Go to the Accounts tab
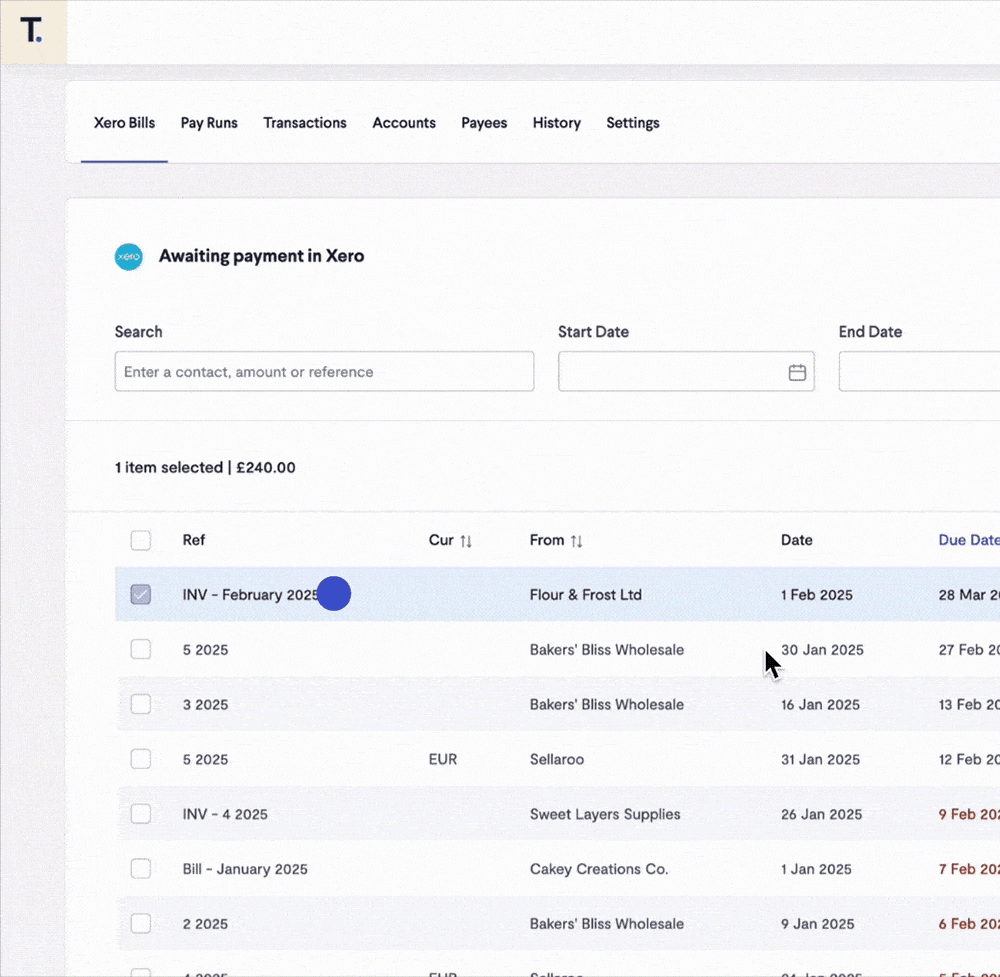The image size is (1000, 977). [x=404, y=122]
